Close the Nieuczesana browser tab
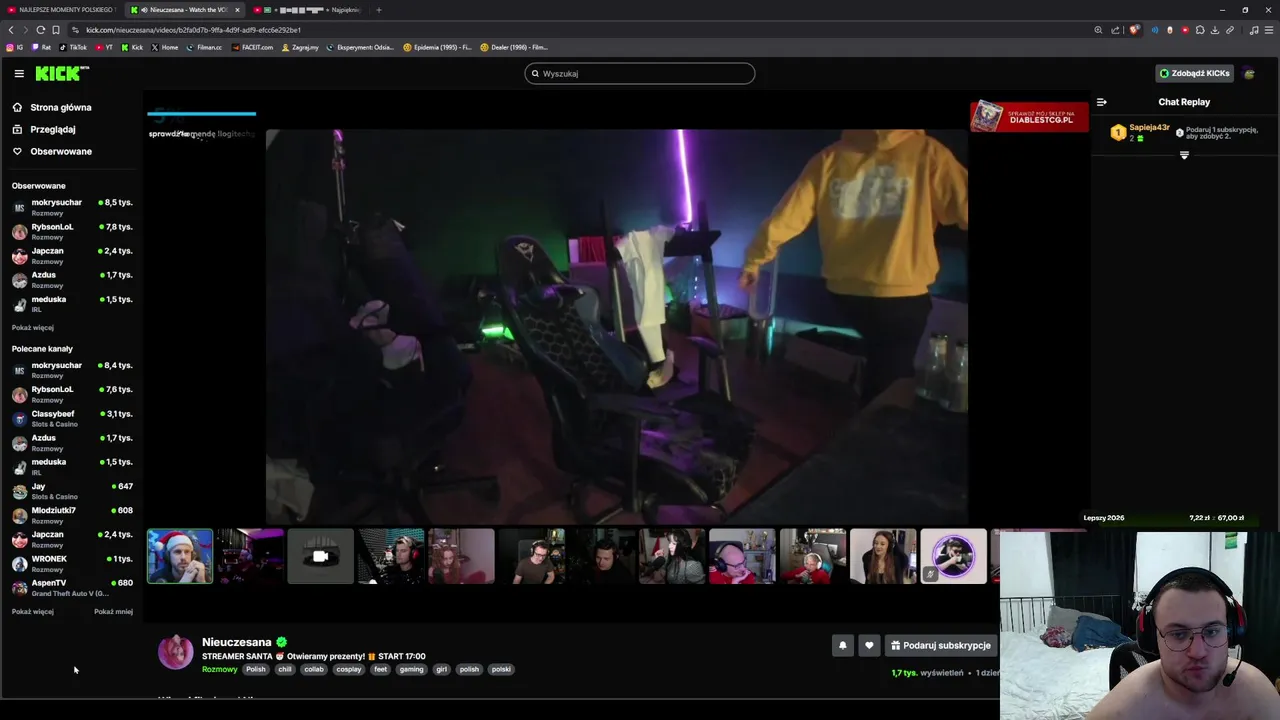Screen dimensions: 1280x720 click(x=237, y=10)
